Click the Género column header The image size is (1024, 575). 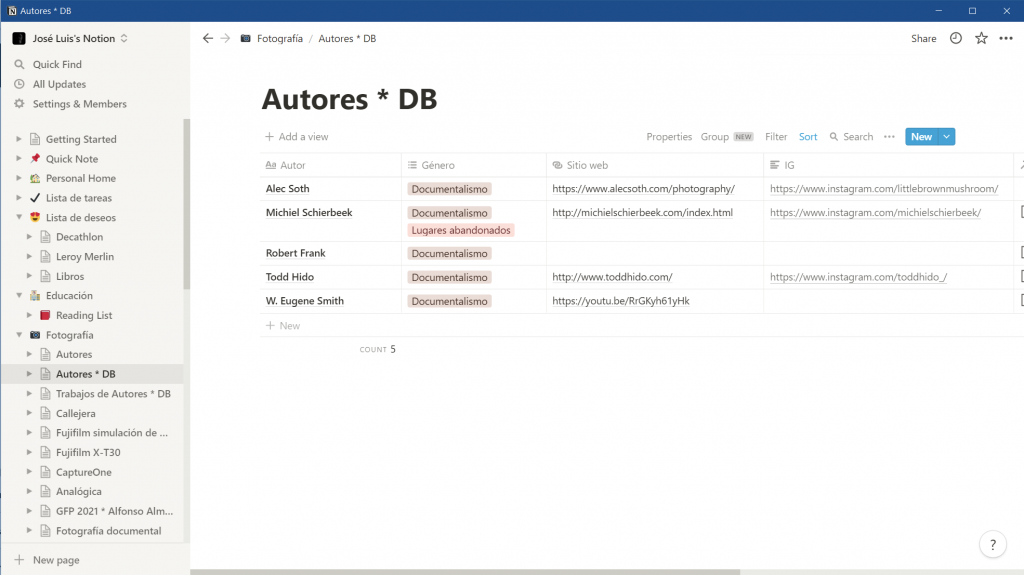click(x=438, y=165)
